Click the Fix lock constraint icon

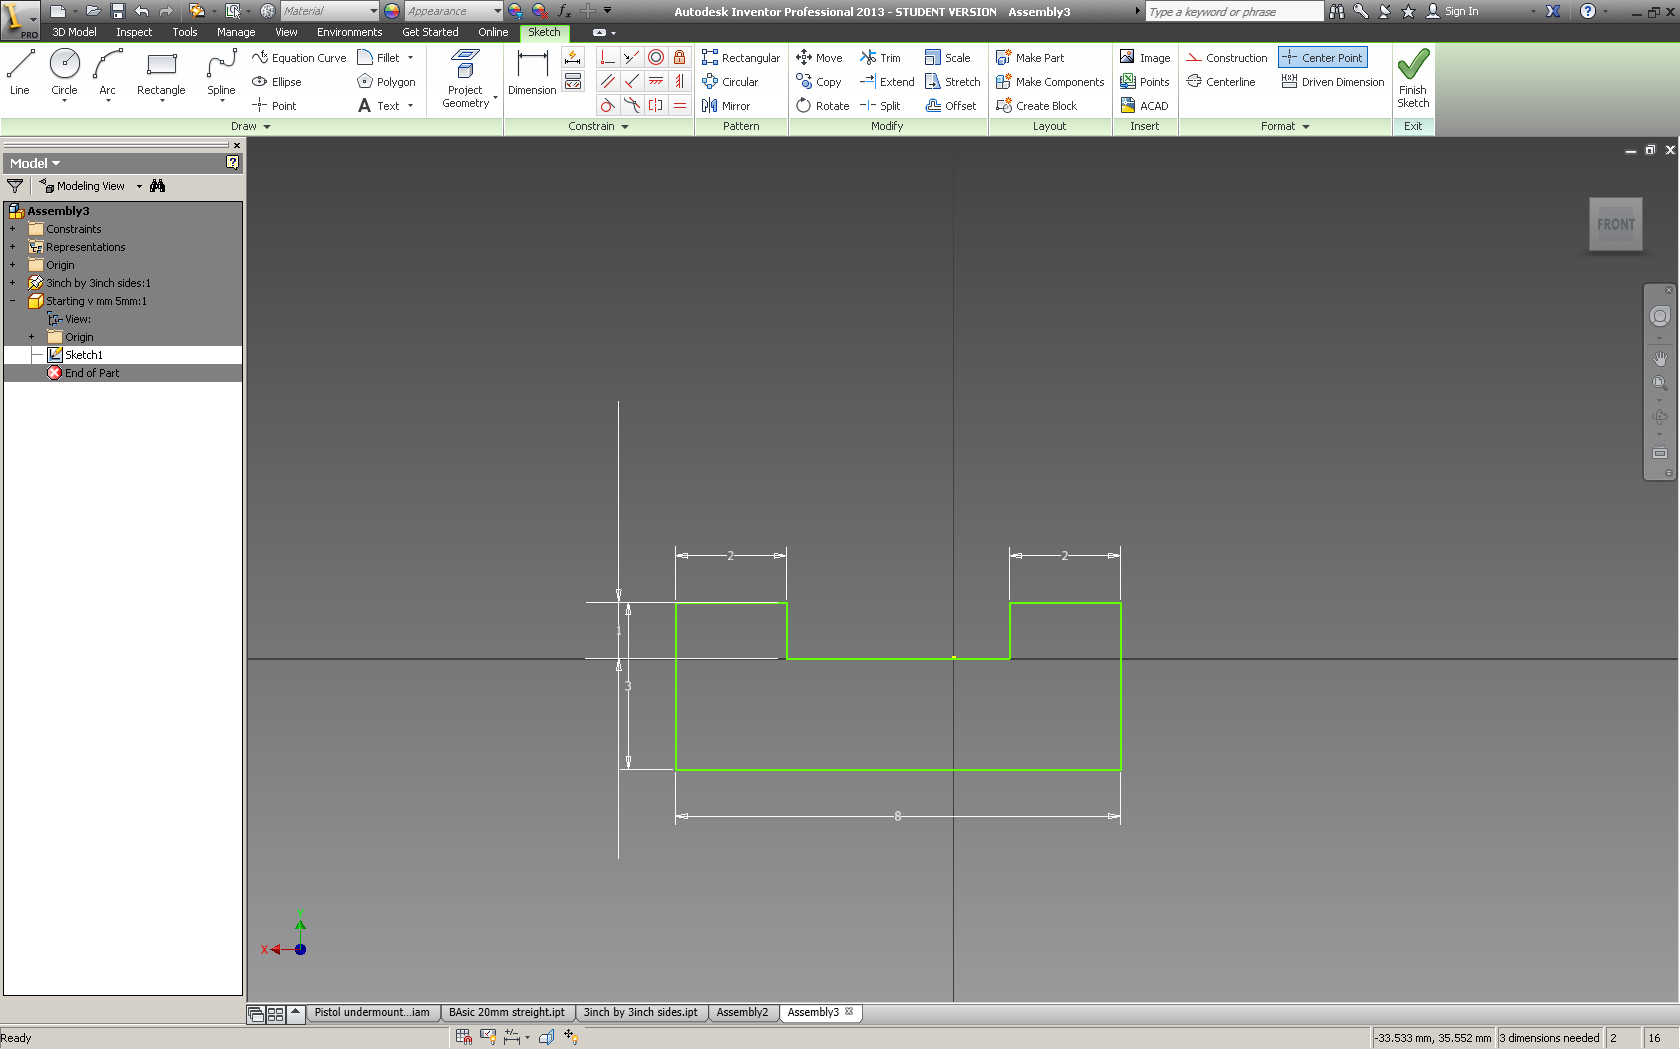point(680,58)
